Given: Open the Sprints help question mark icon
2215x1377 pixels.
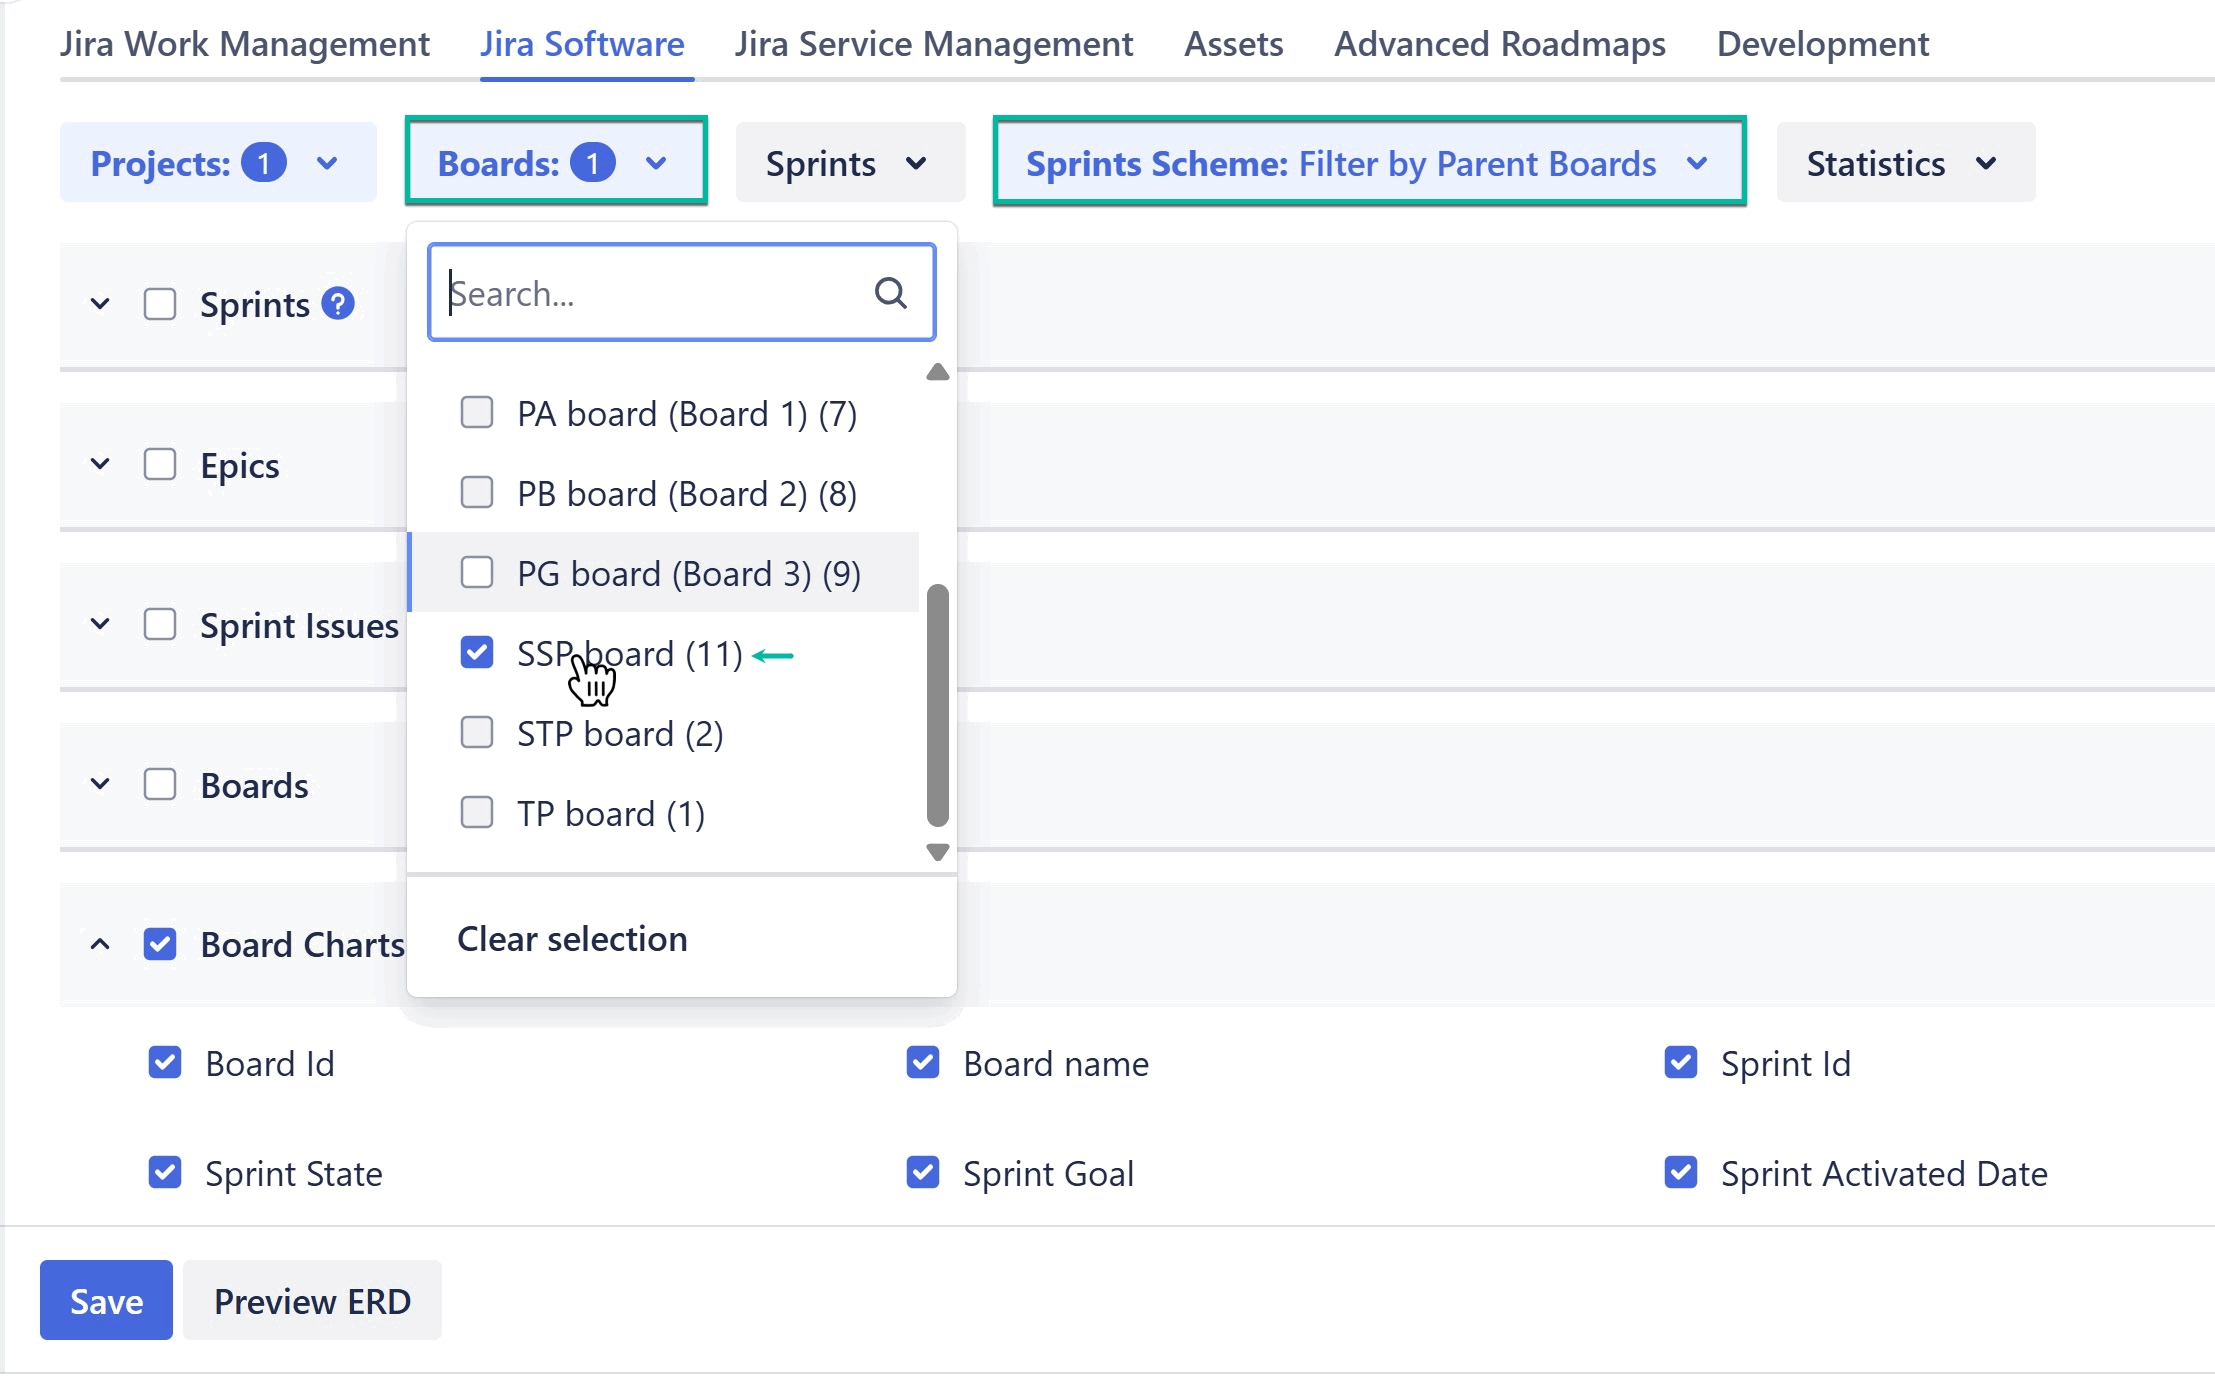Looking at the screenshot, I should tap(337, 303).
